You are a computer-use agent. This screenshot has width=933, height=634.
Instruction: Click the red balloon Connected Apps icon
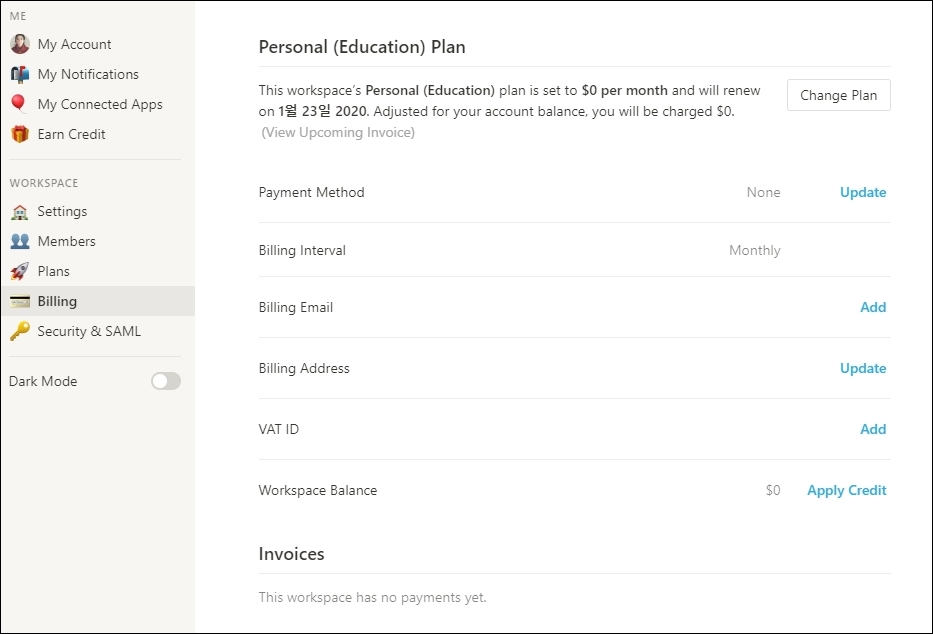tap(20, 104)
